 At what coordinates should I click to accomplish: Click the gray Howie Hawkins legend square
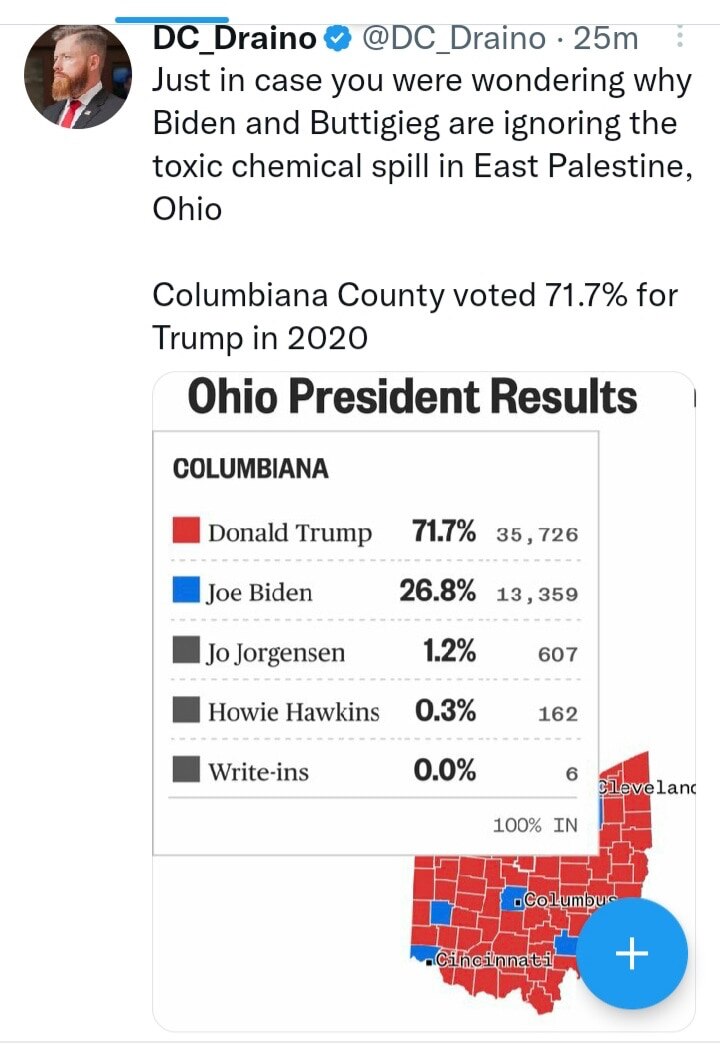(x=187, y=710)
